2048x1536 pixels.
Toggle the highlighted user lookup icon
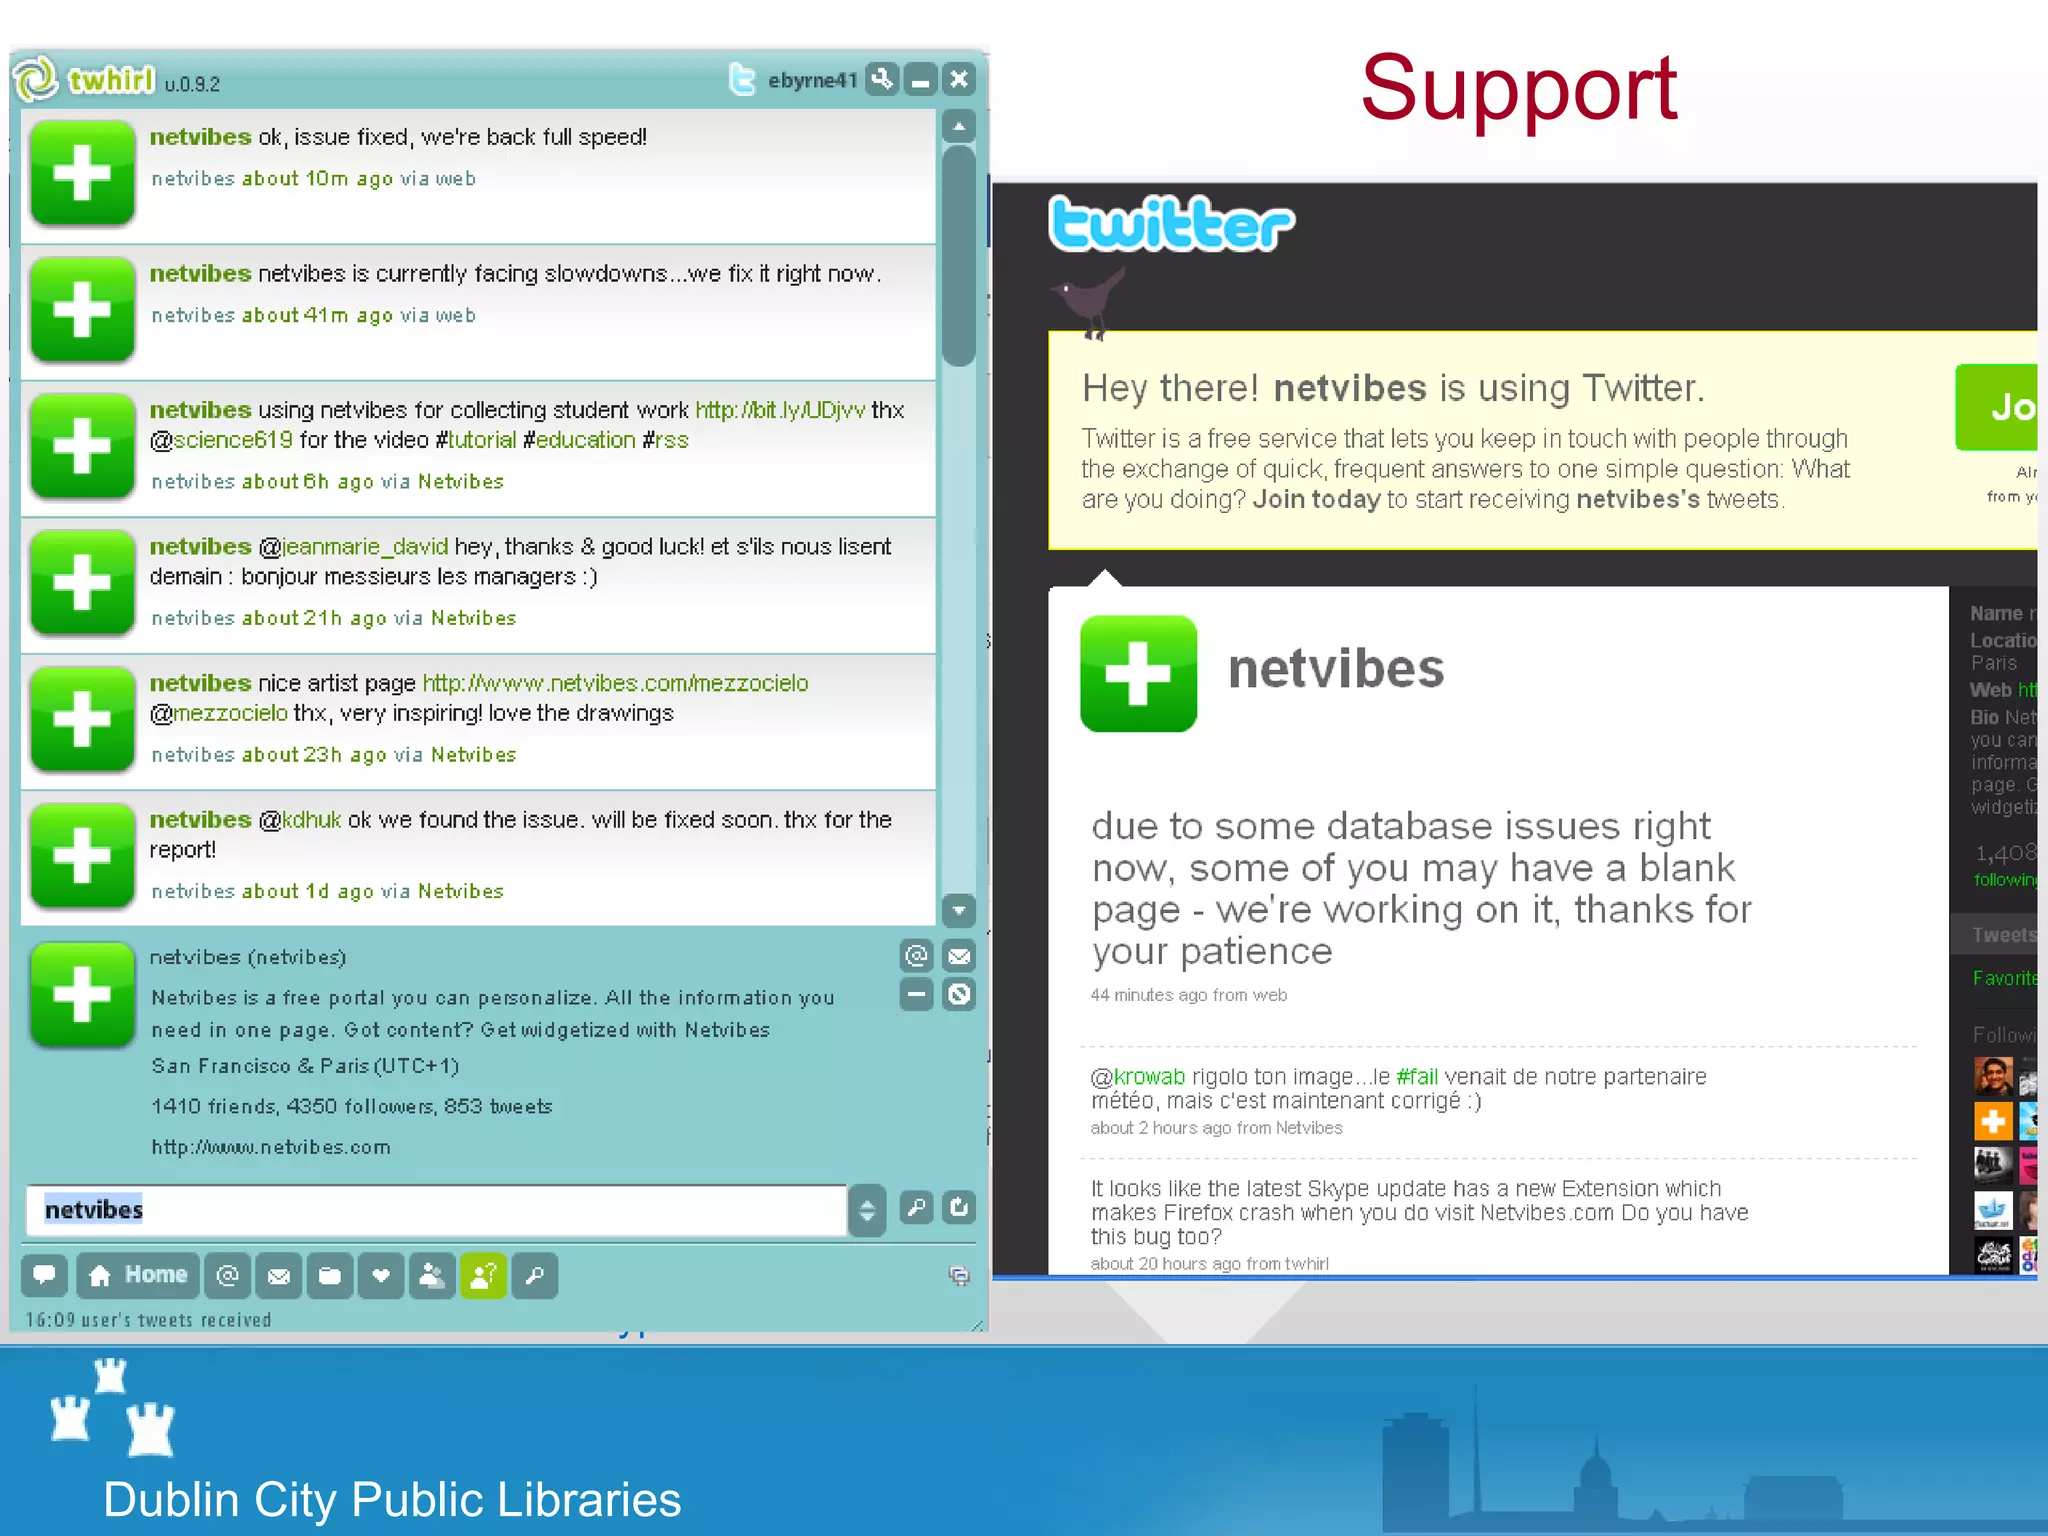[x=483, y=1275]
